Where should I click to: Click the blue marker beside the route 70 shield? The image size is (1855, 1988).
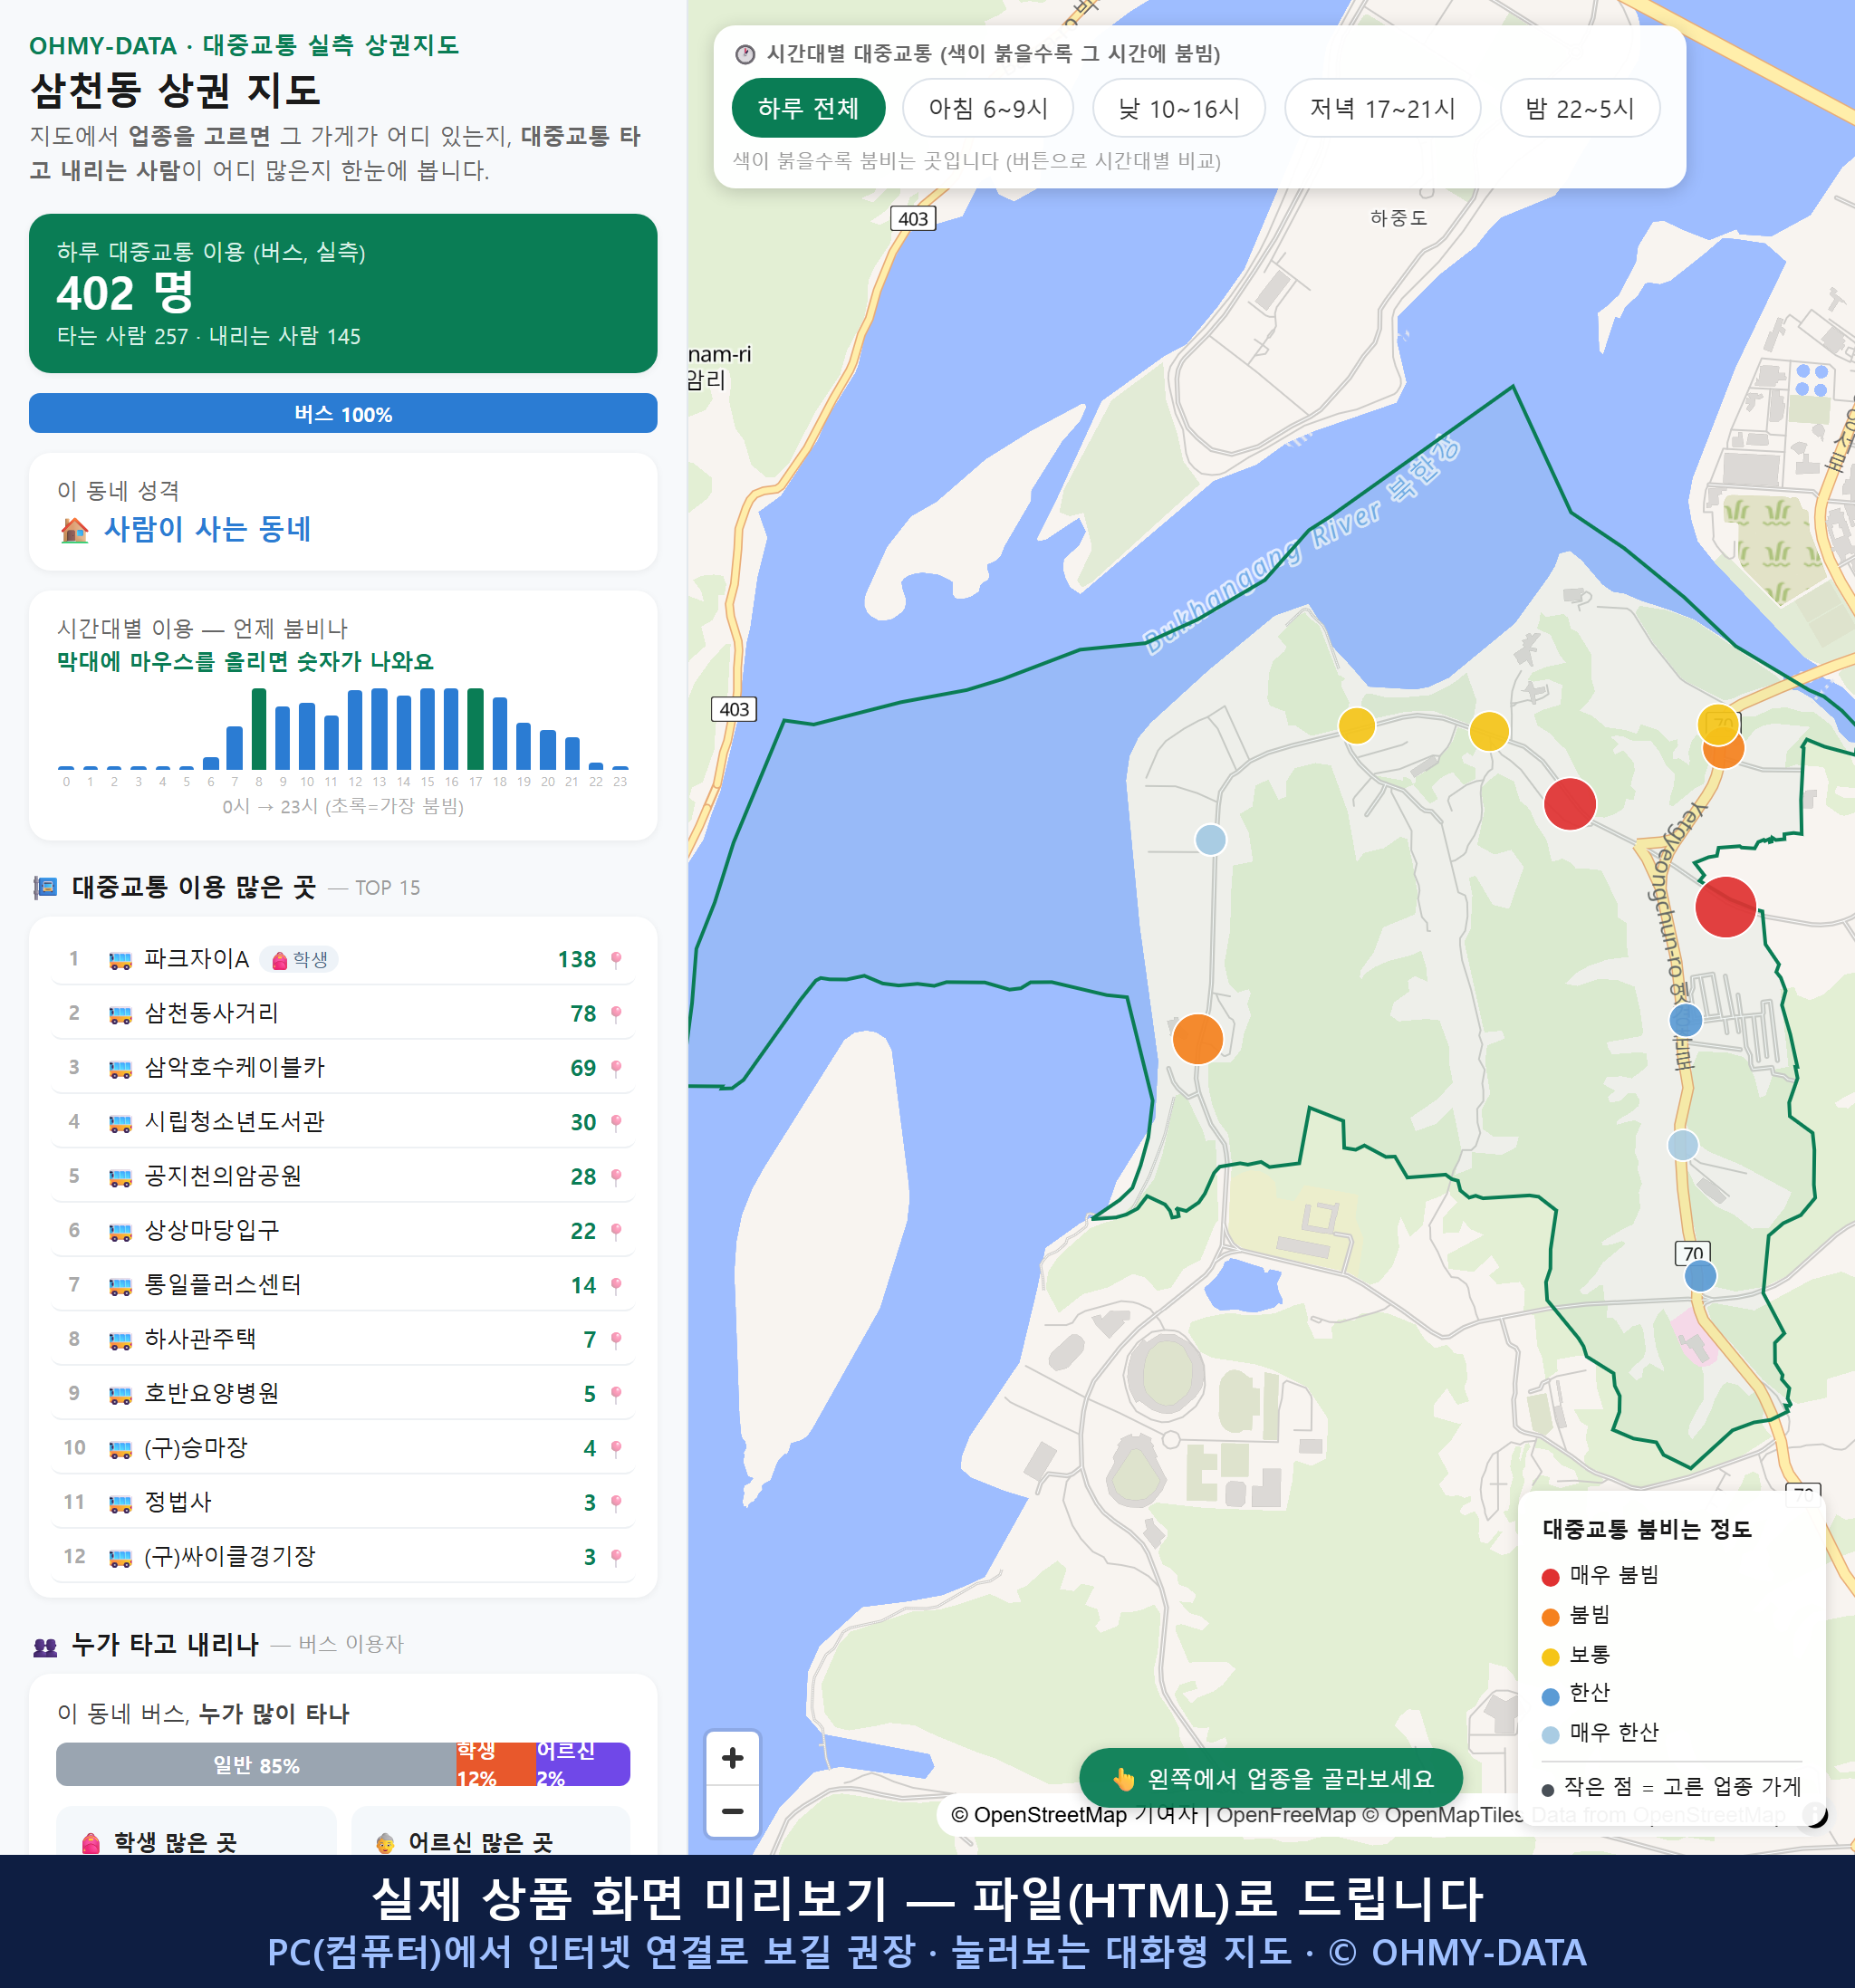point(1700,1276)
